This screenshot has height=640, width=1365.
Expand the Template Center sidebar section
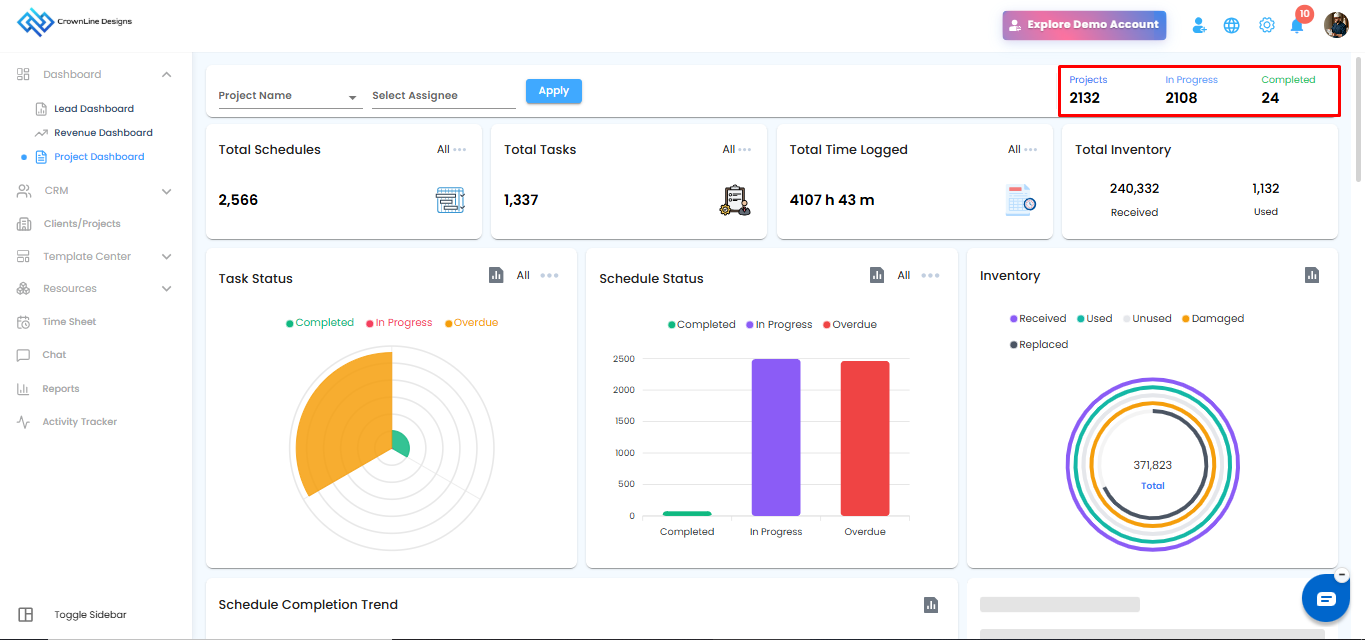click(95, 256)
